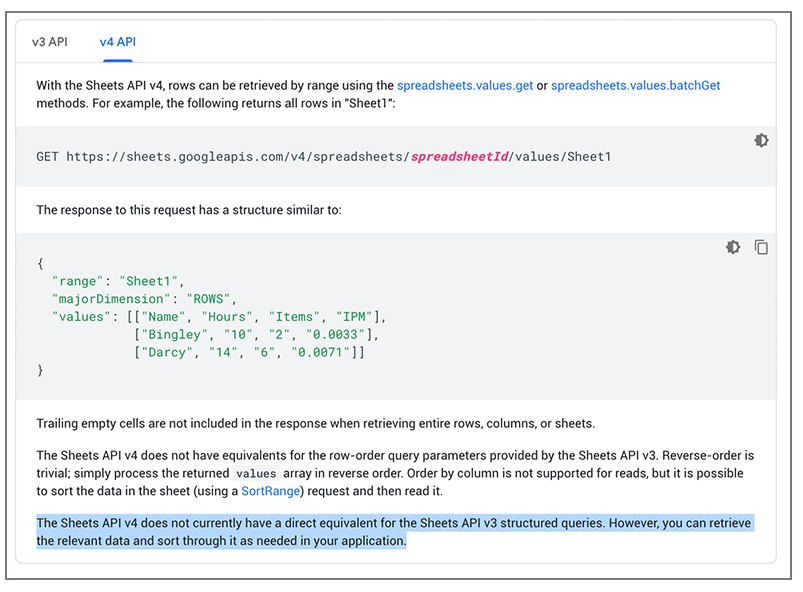Toggle dark theme on the GET request code block
Viewport: 803px width, 592px height.
coord(761,141)
